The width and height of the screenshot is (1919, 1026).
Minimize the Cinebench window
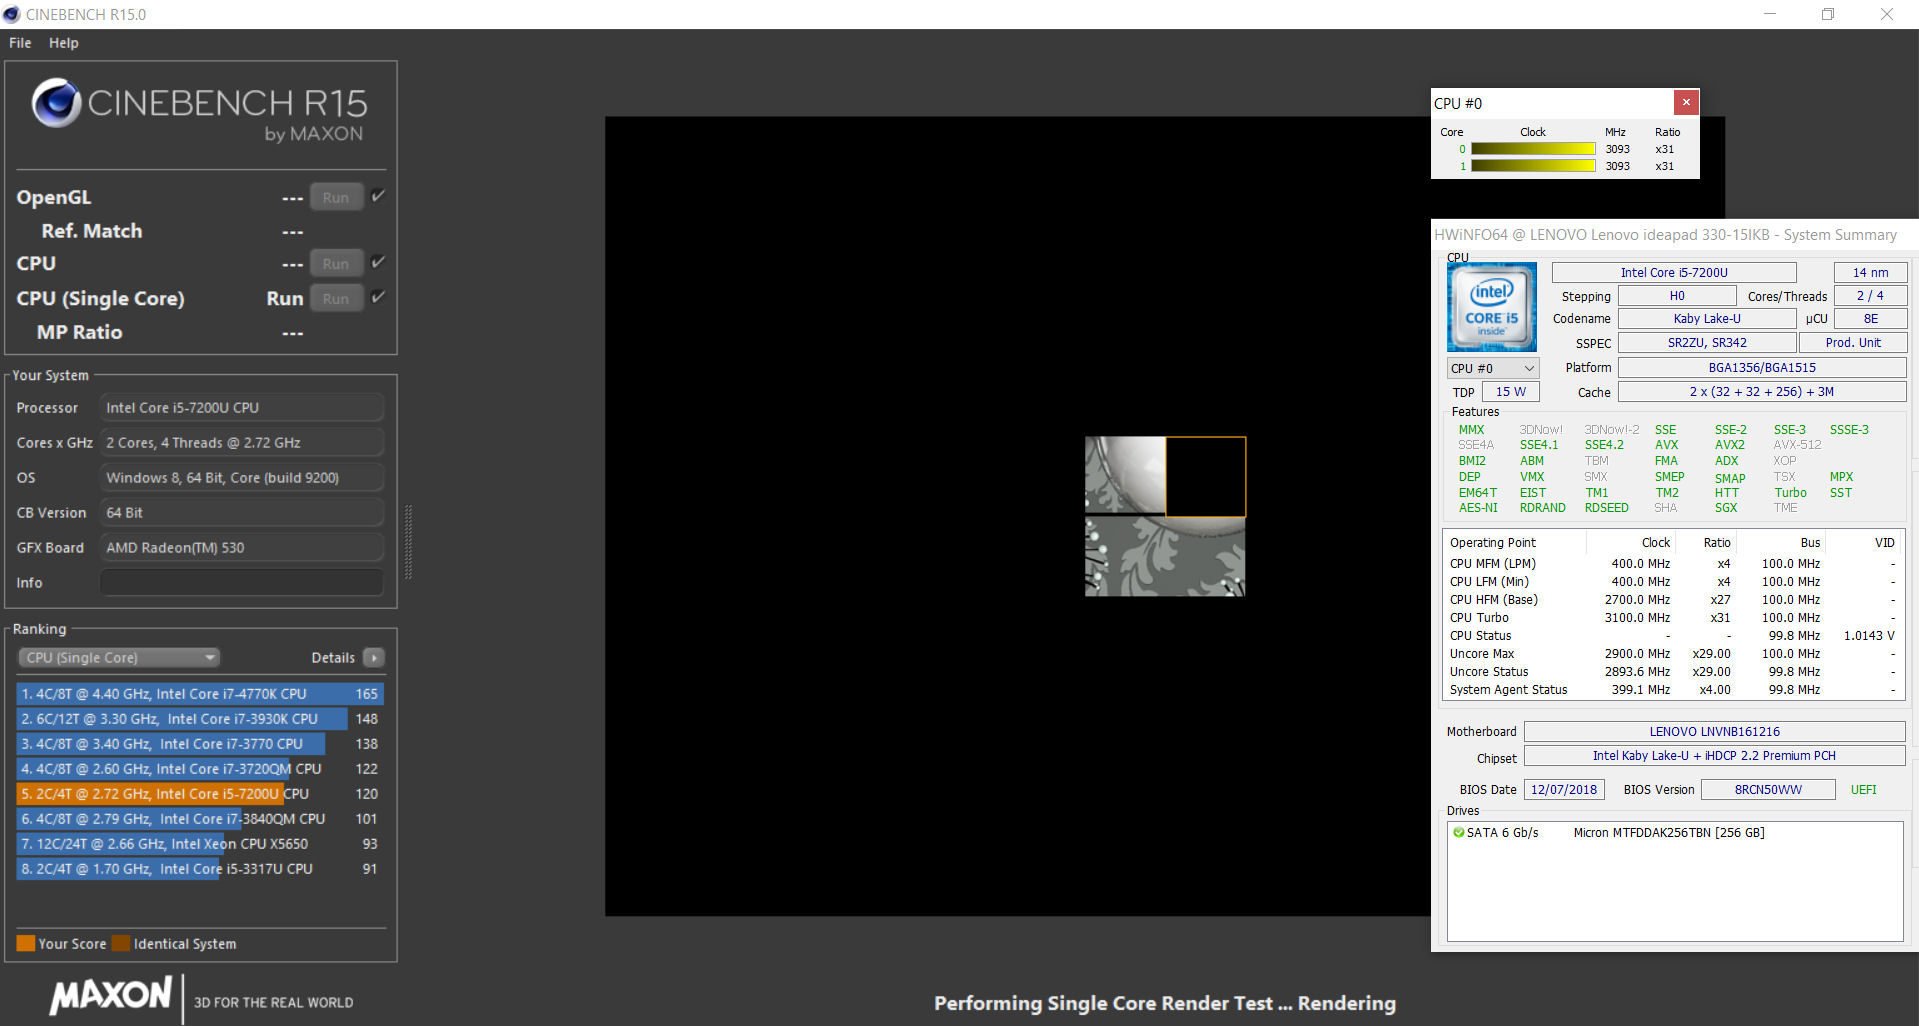coord(1769,14)
